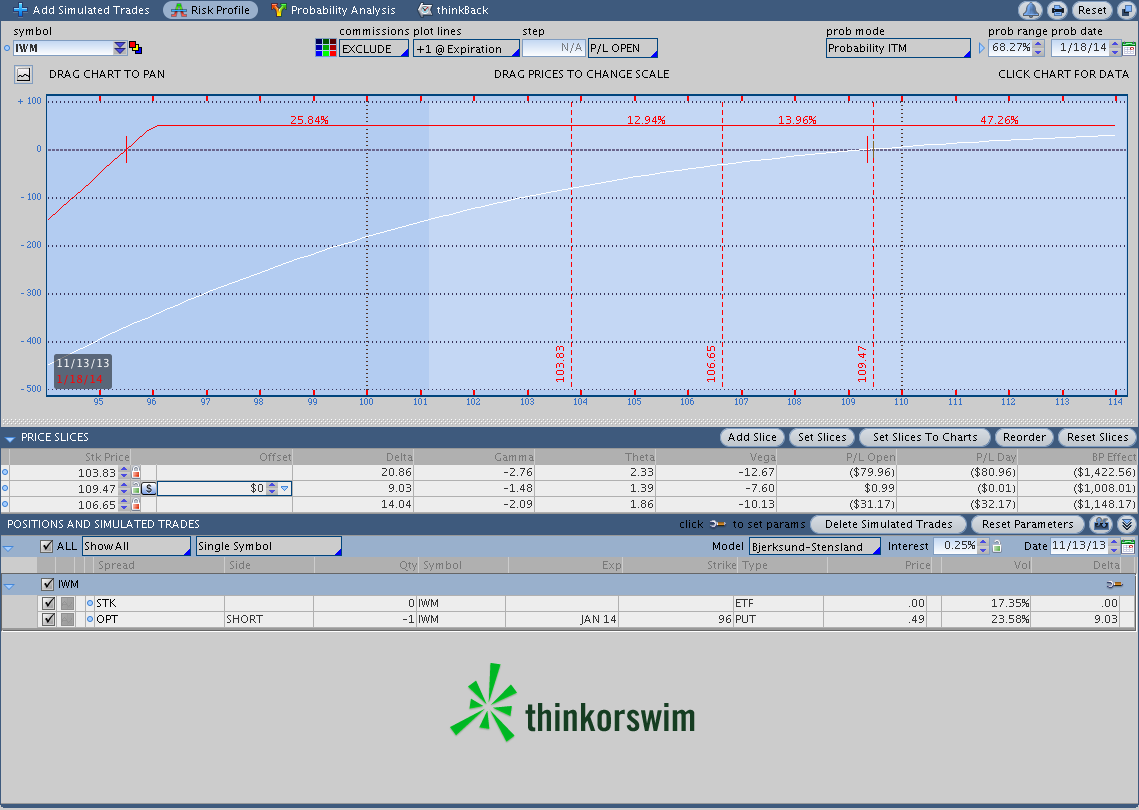Open the +1 @ Expiration plot lines dropdown
This screenshot has width=1139, height=810.
[466, 49]
